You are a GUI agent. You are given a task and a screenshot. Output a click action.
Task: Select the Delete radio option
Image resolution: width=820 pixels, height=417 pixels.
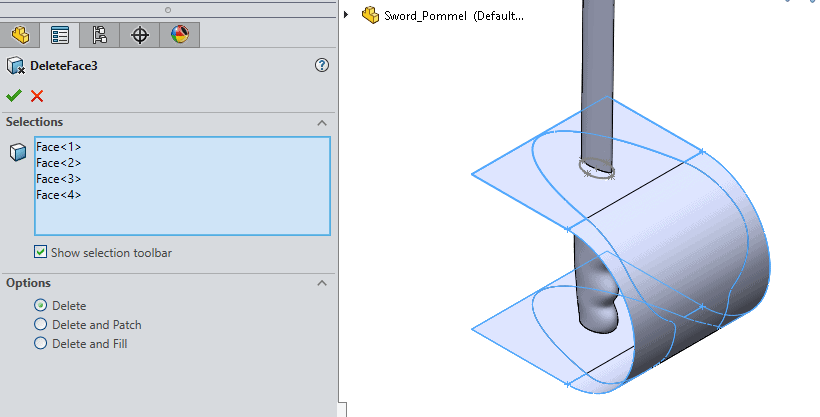pos(41,305)
